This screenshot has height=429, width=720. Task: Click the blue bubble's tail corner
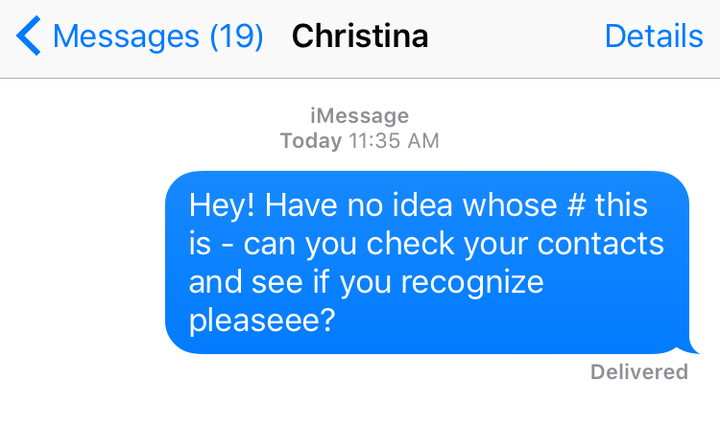point(692,350)
